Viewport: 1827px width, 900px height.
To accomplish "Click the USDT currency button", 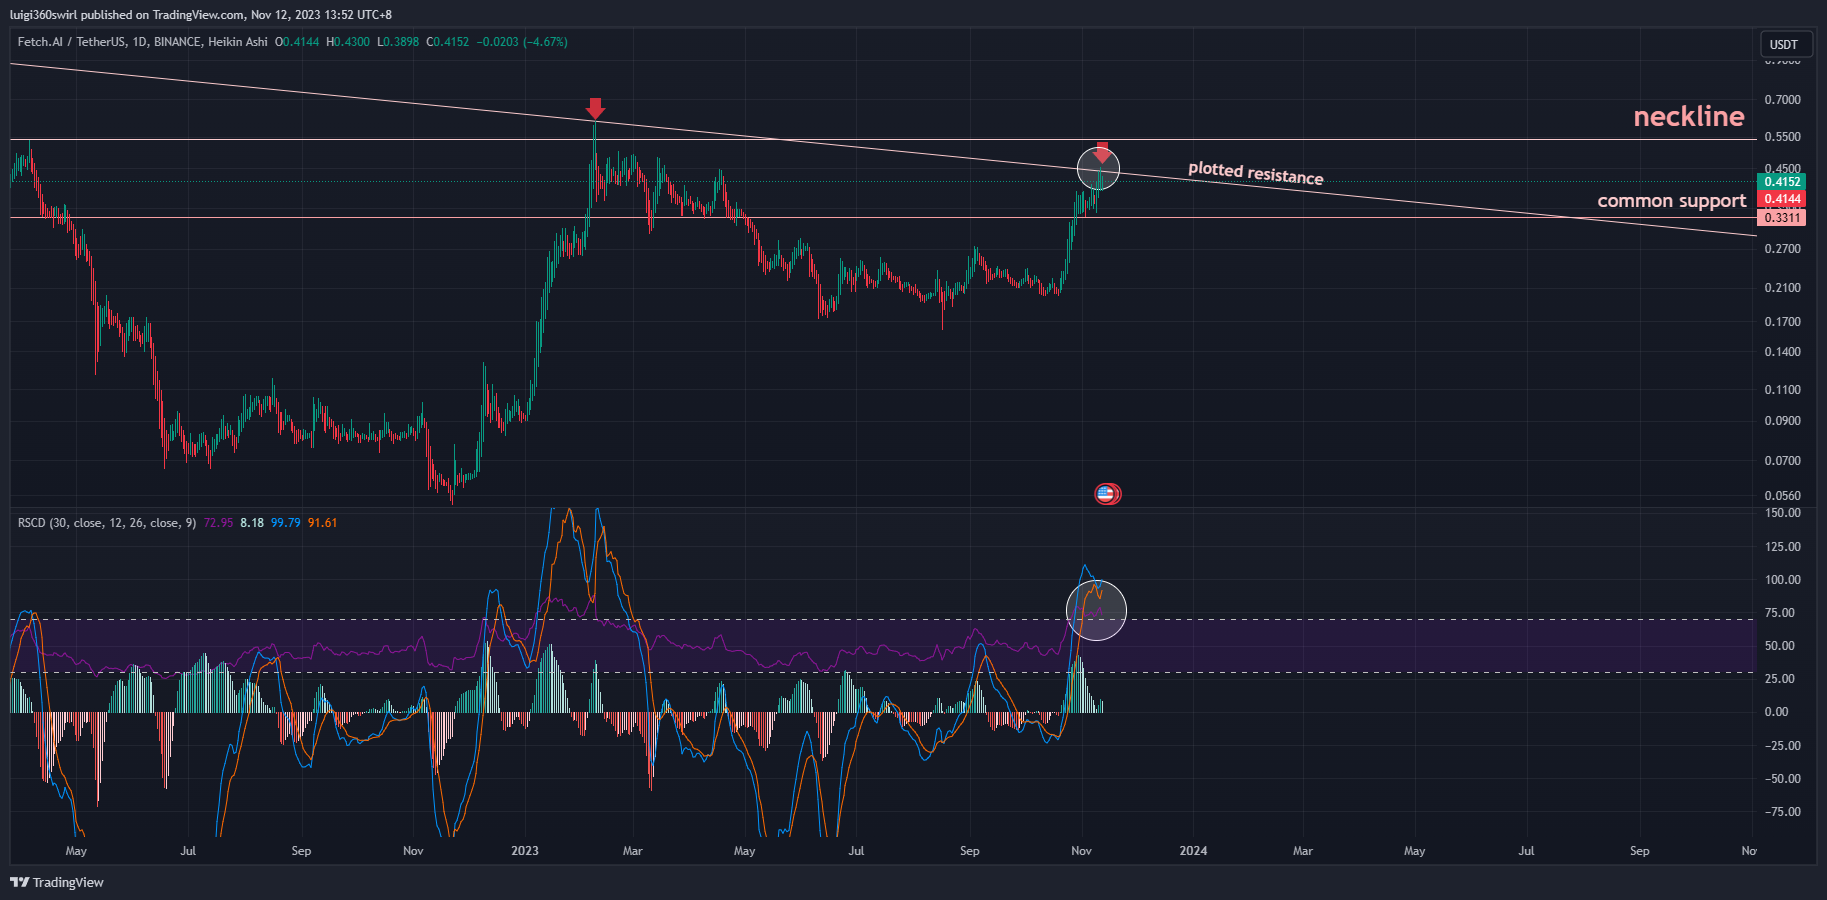I will click(1784, 44).
